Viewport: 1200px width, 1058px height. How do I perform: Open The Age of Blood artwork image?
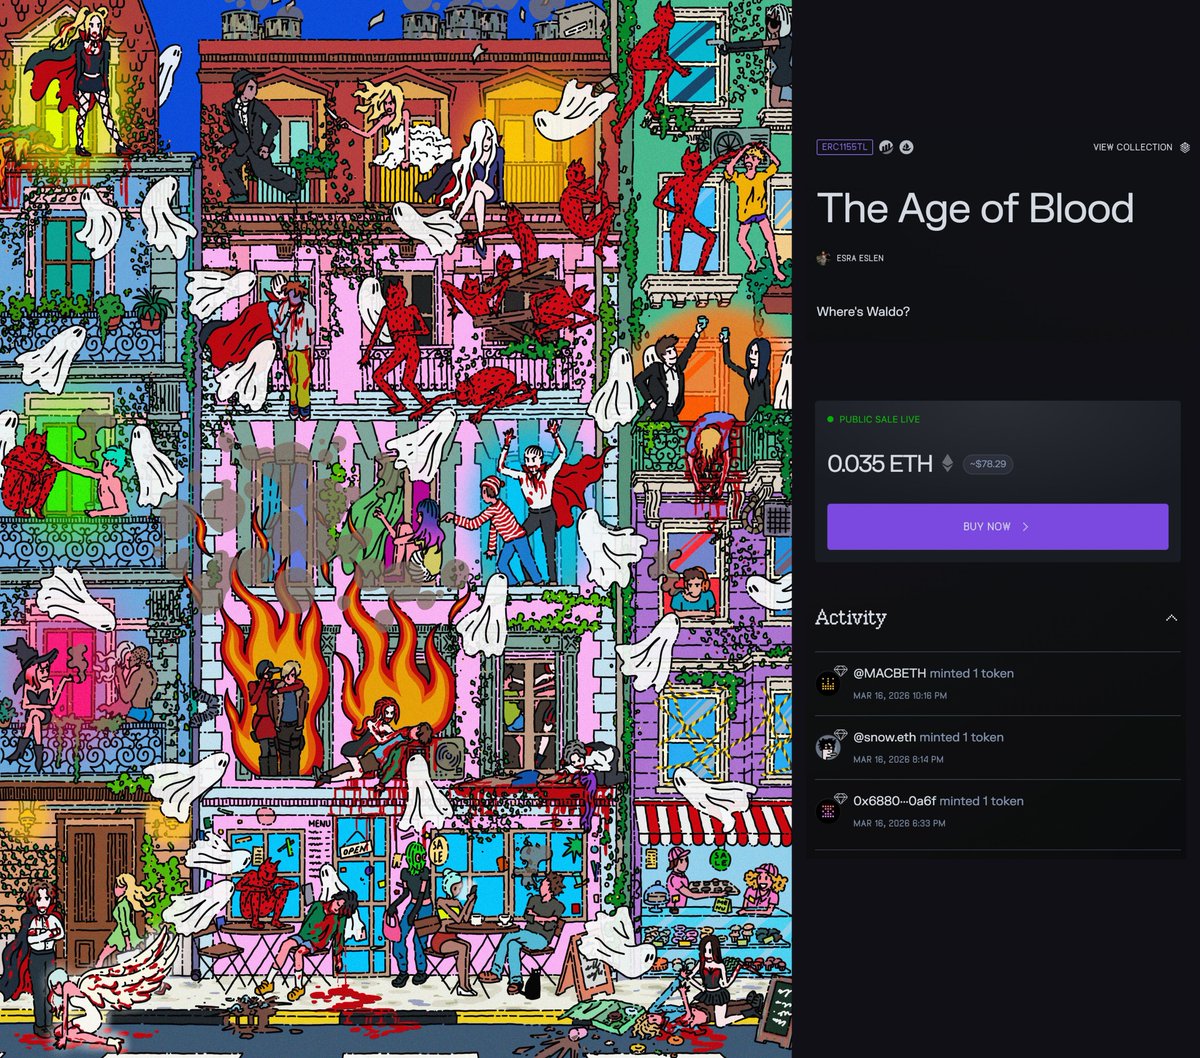coord(396,529)
